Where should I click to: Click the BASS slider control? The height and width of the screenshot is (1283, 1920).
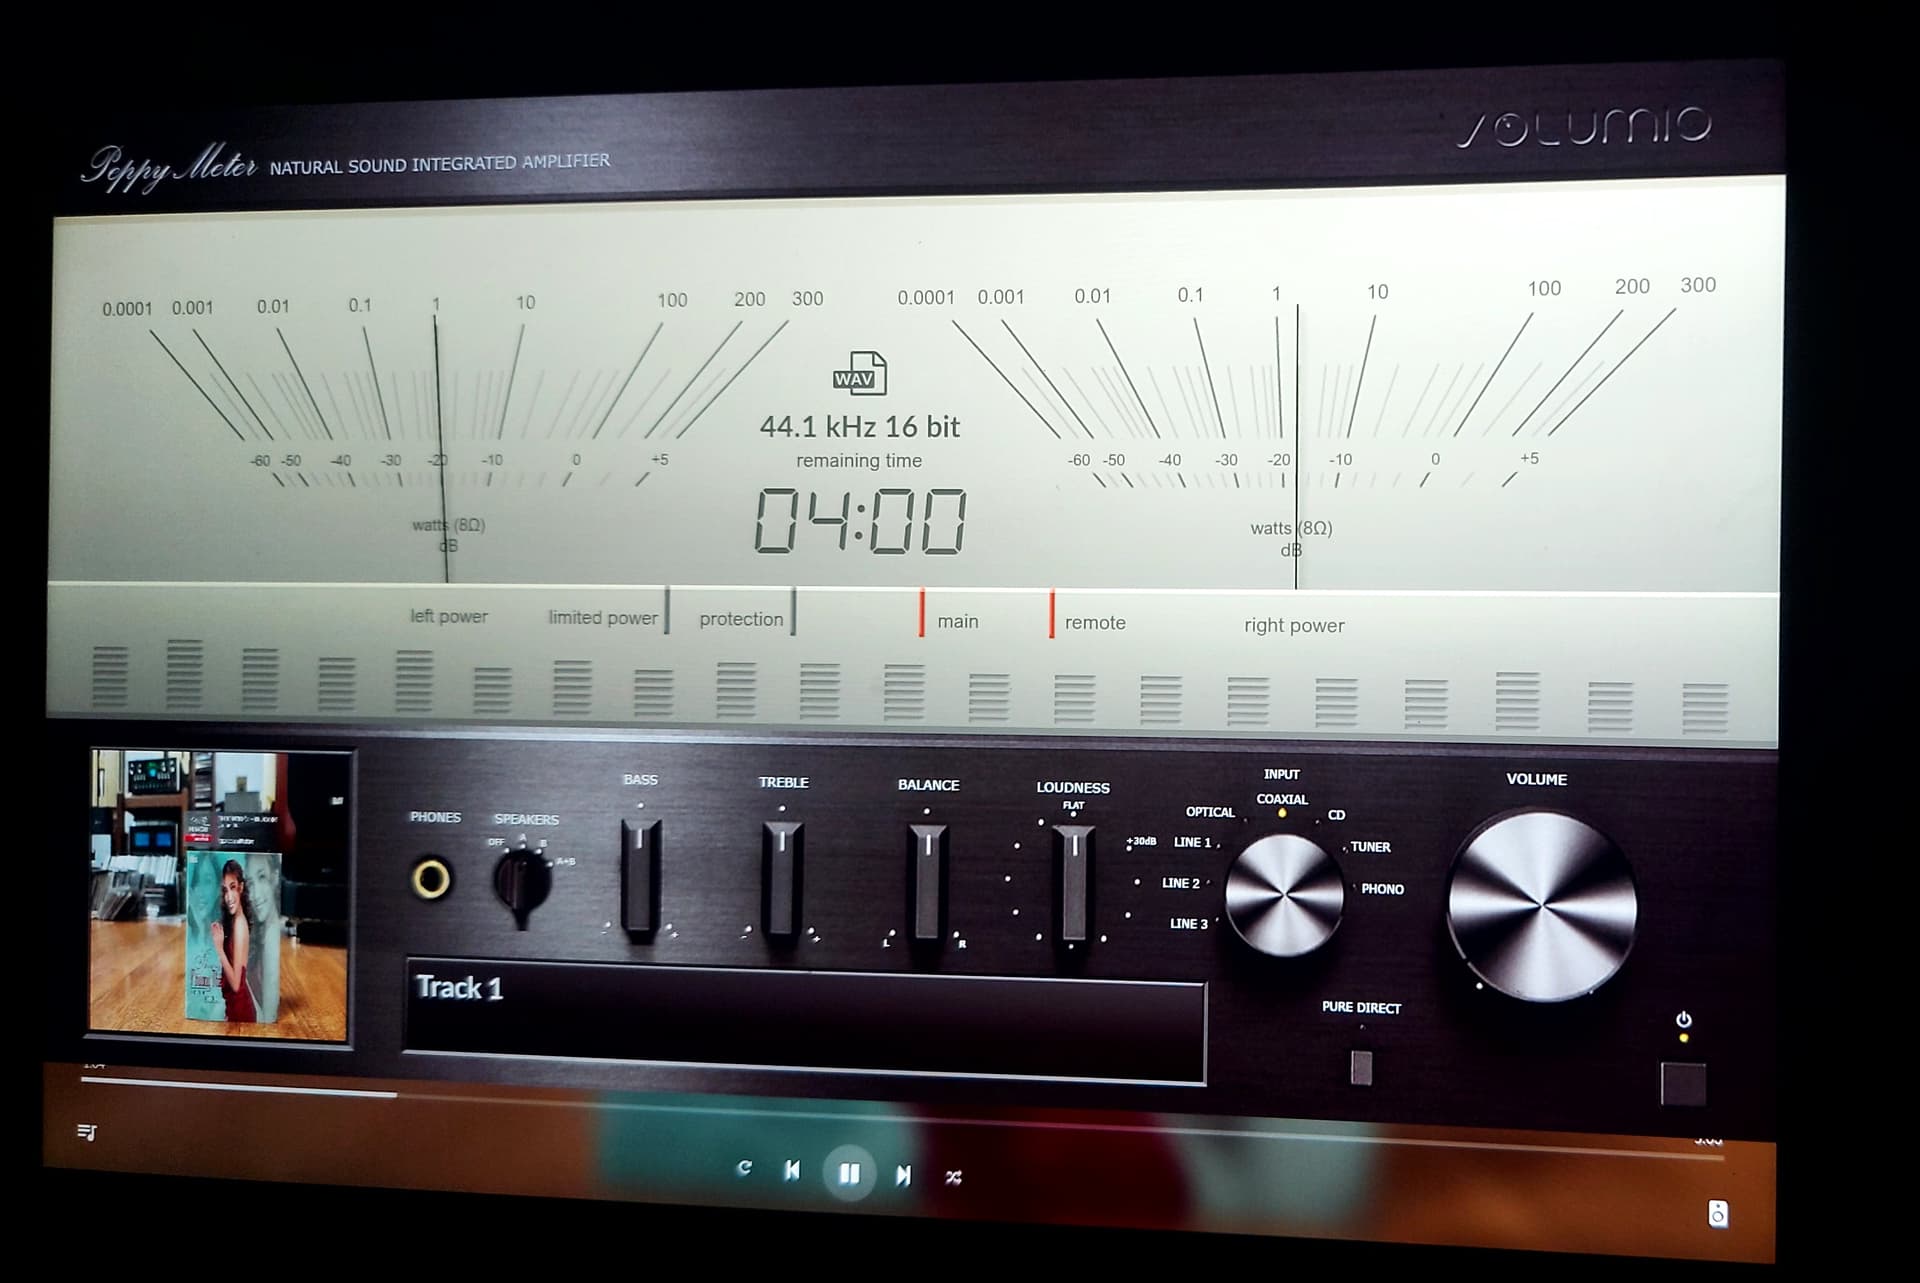(x=640, y=878)
